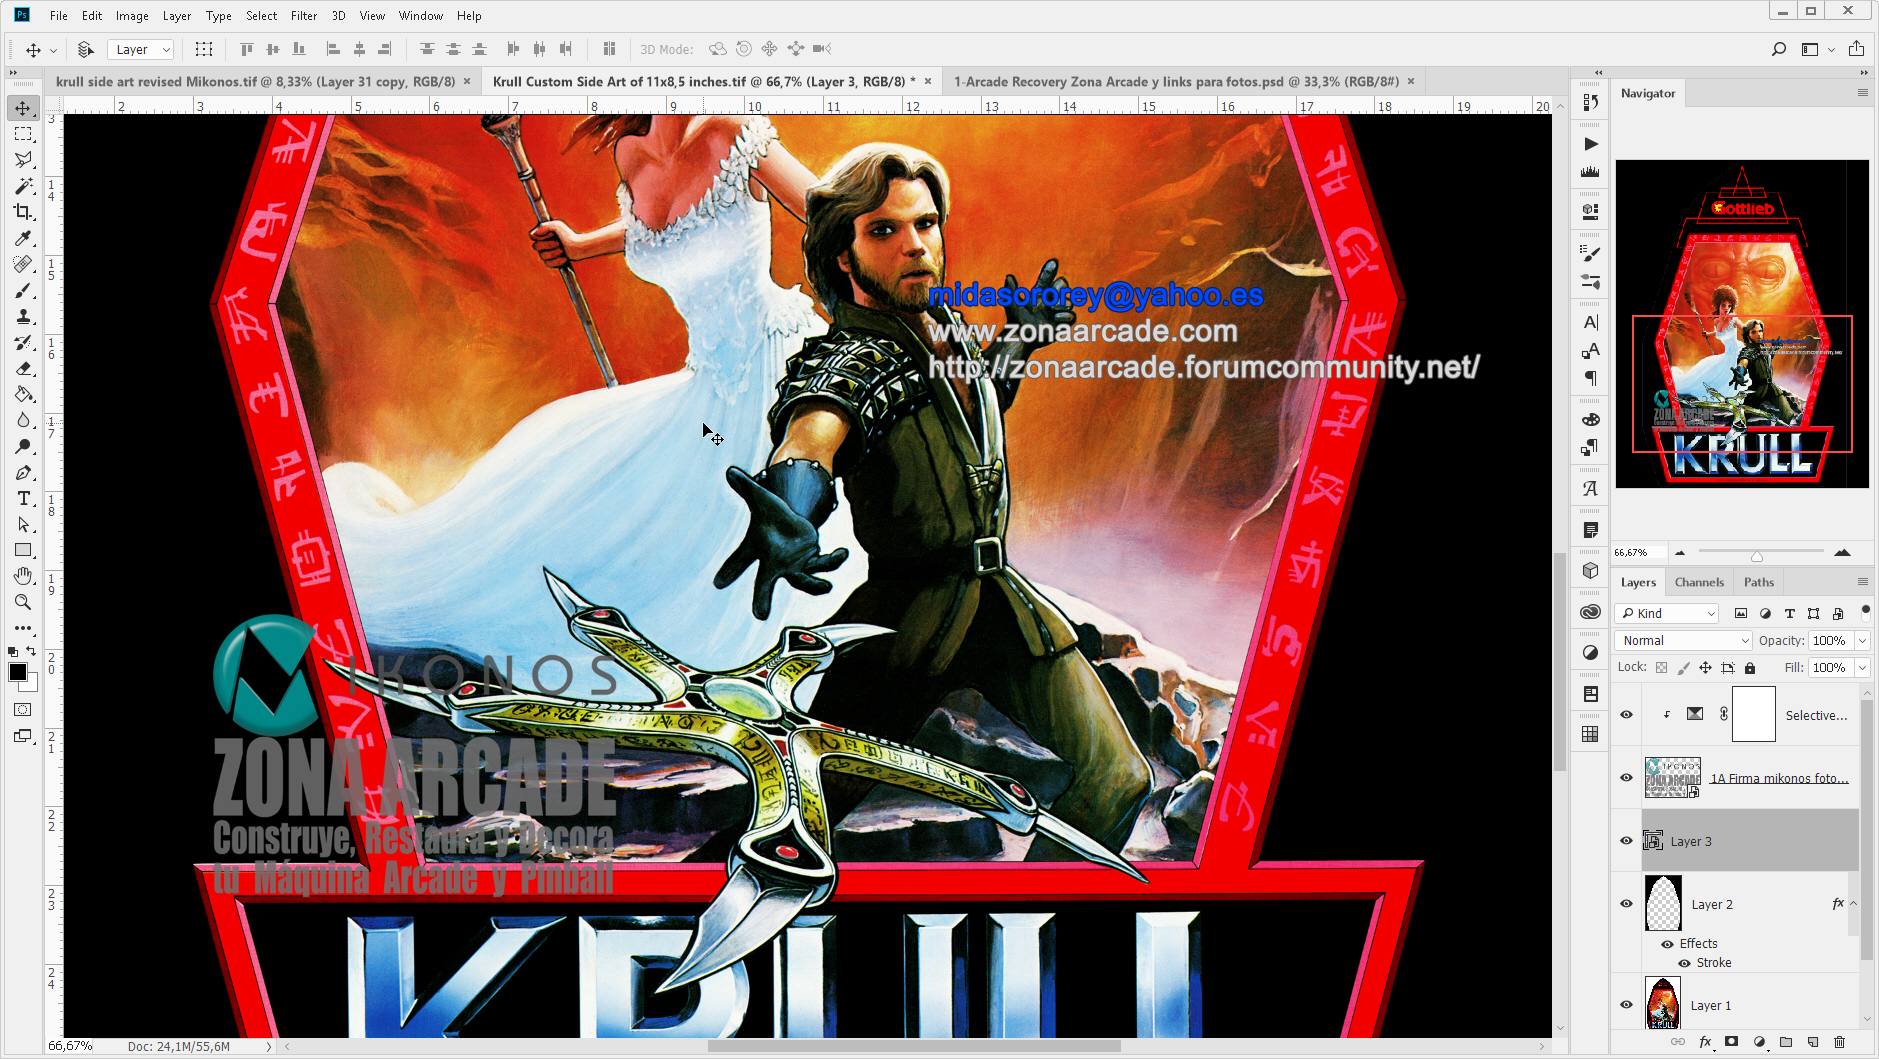Hide Layer 1 with its eye toggle
The height and width of the screenshot is (1059, 1879).
click(x=1626, y=1005)
